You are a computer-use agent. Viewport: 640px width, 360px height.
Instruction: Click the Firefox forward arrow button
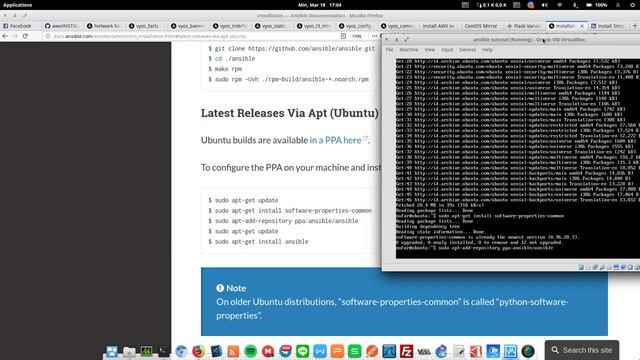(x=15, y=36)
